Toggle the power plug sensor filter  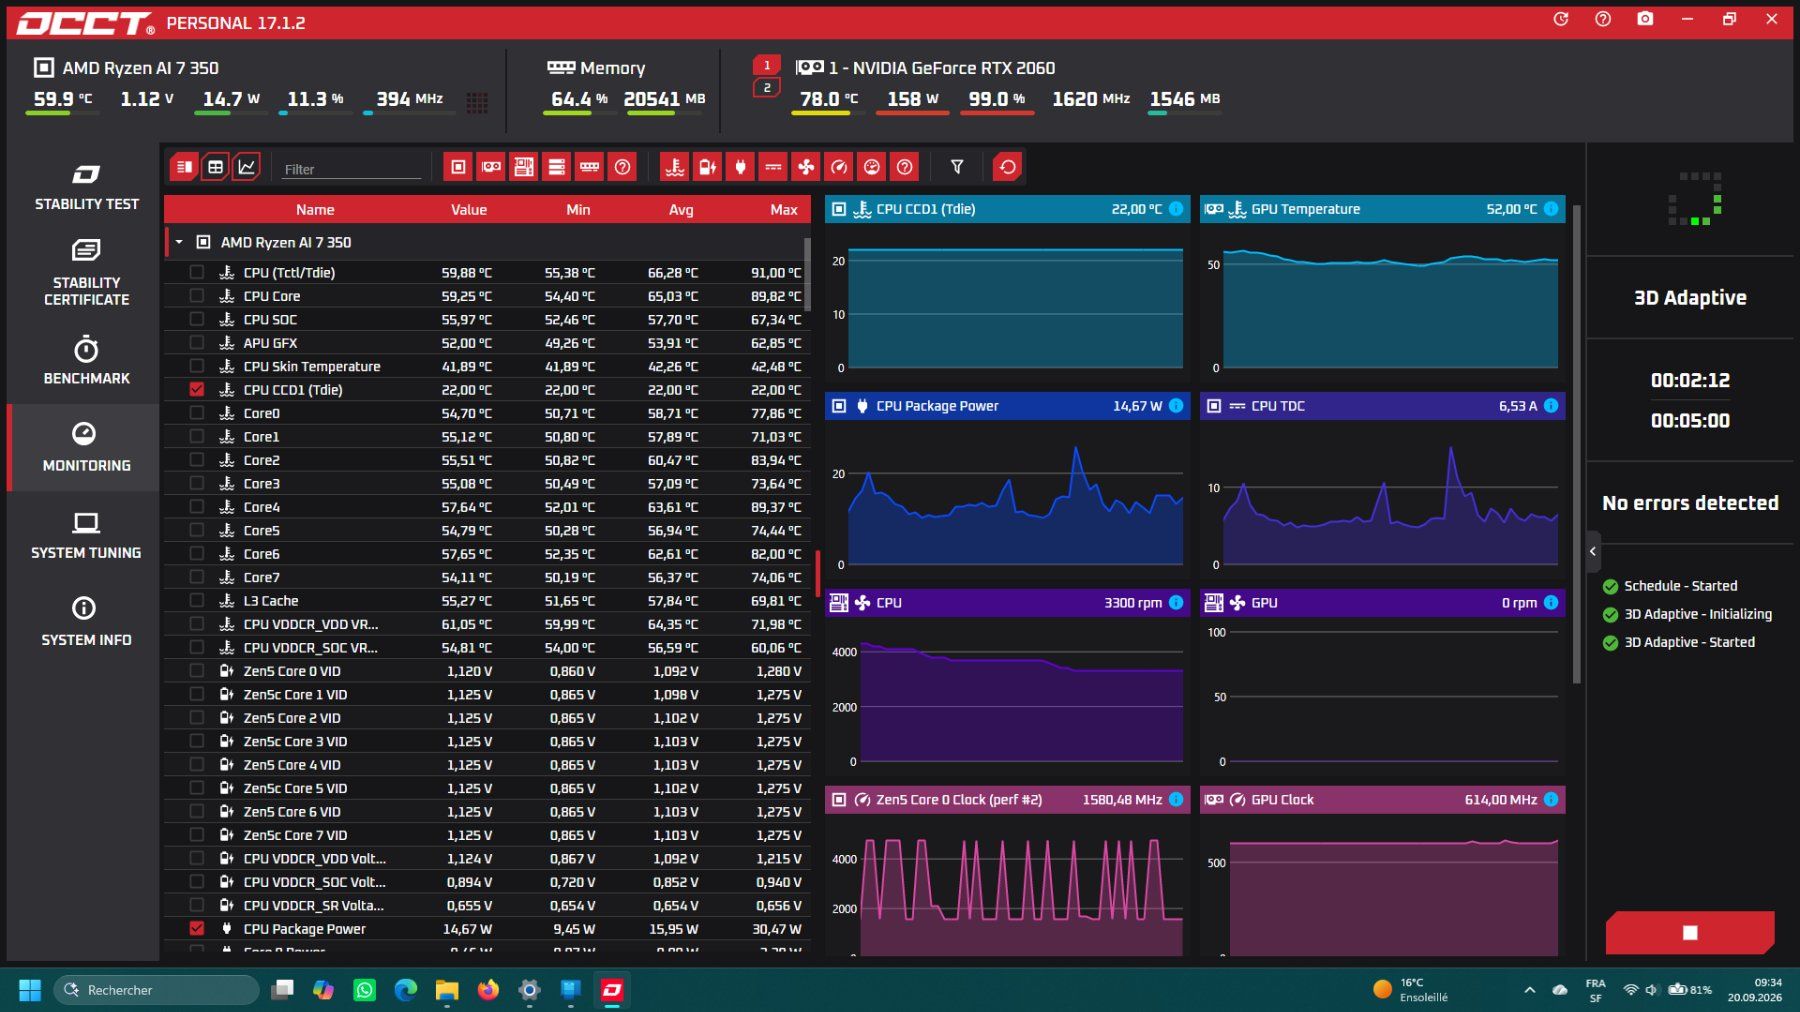pyautogui.click(x=741, y=167)
